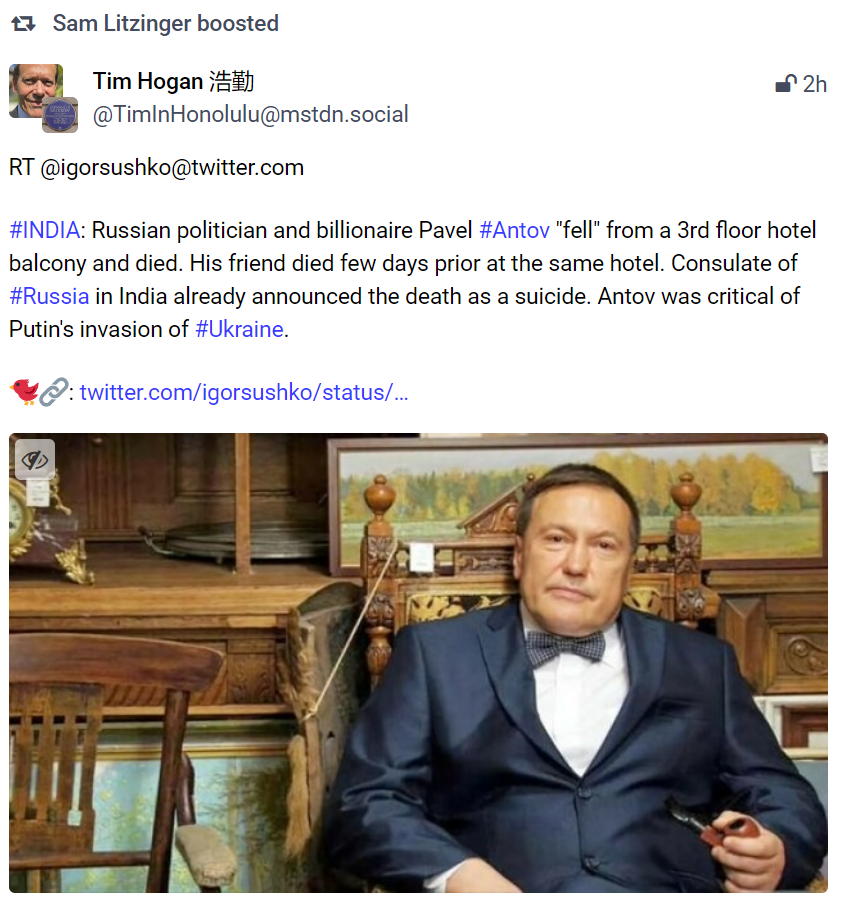Click the boost arrows icon at top
Screen dimensions: 847x906
click(24, 24)
